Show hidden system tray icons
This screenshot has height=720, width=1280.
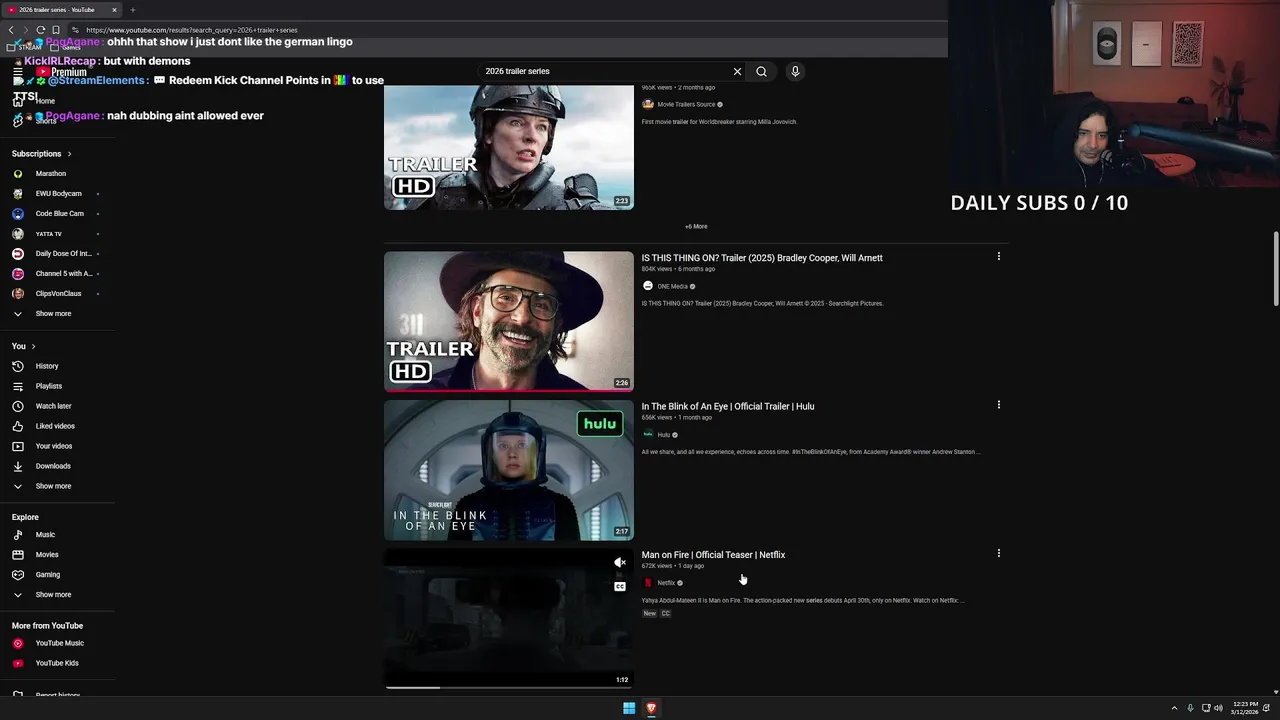coord(1174,708)
